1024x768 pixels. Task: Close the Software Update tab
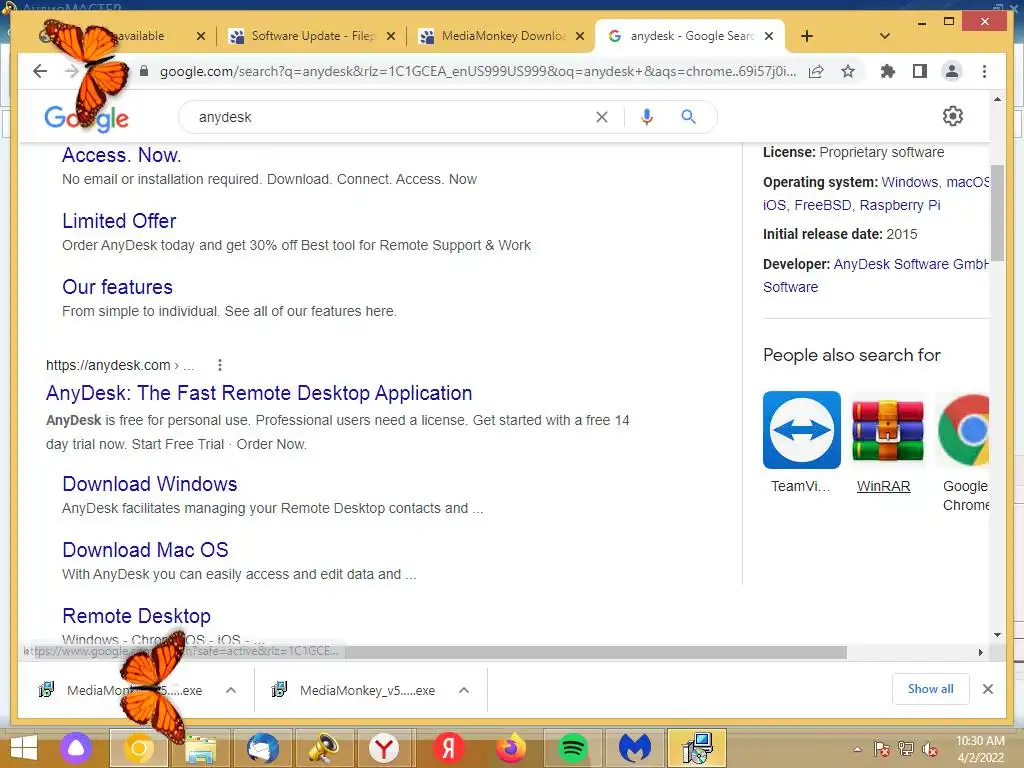(391, 36)
